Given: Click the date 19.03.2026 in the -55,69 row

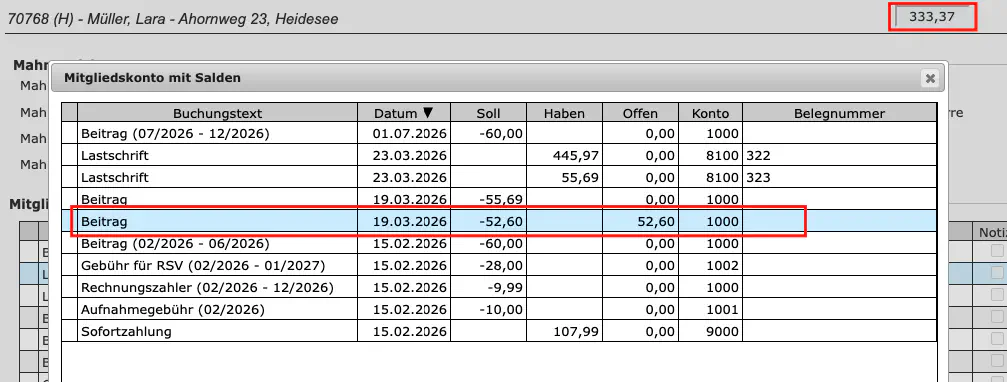Looking at the screenshot, I should pos(410,200).
